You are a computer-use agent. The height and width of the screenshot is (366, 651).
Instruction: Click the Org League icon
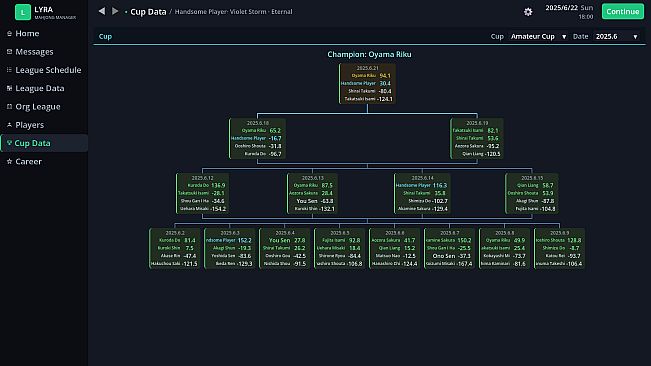tap(9, 107)
